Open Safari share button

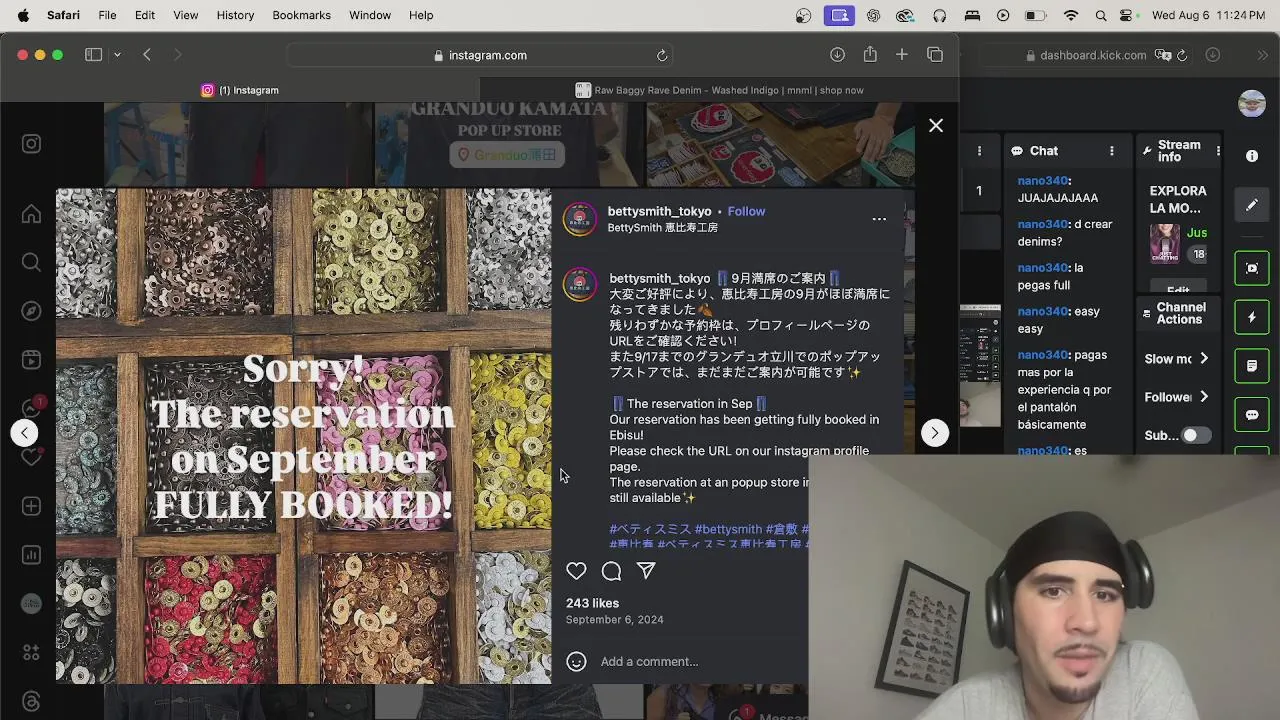point(870,55)
